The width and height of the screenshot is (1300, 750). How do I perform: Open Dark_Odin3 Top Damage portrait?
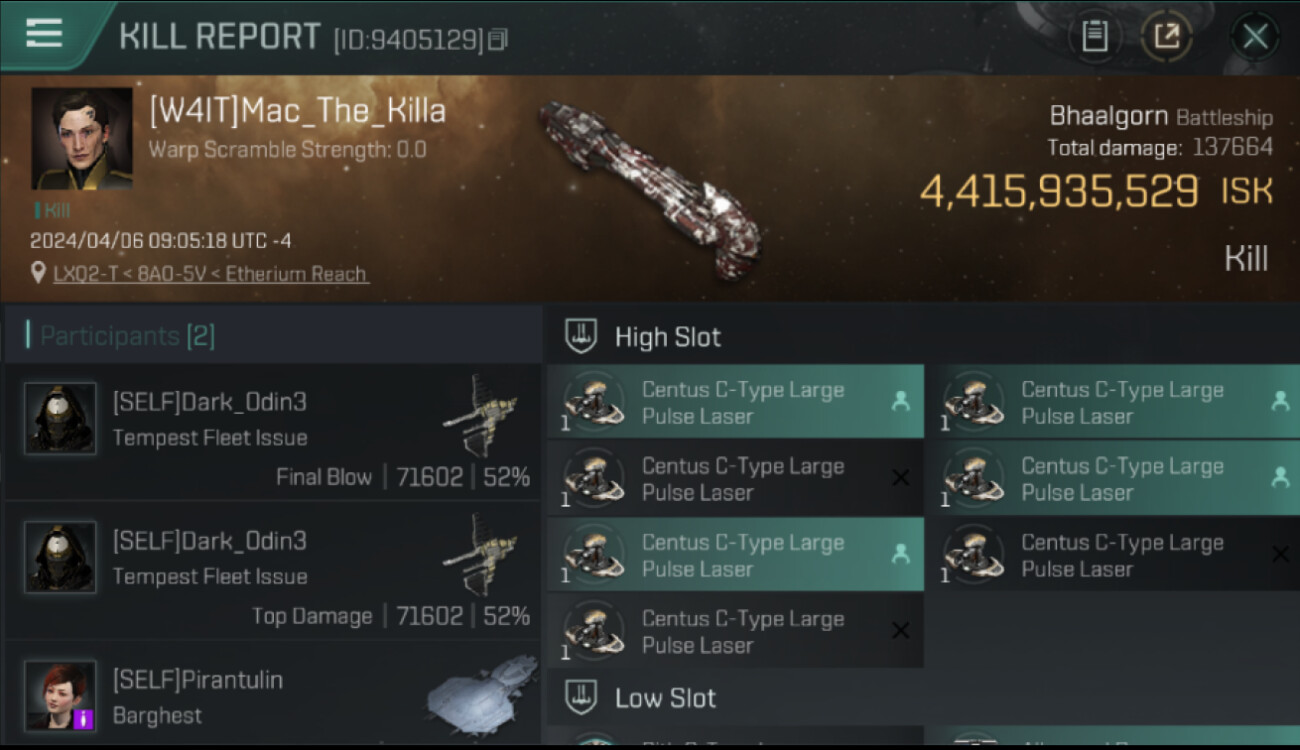pyautogui.click(x=60, y=557)
